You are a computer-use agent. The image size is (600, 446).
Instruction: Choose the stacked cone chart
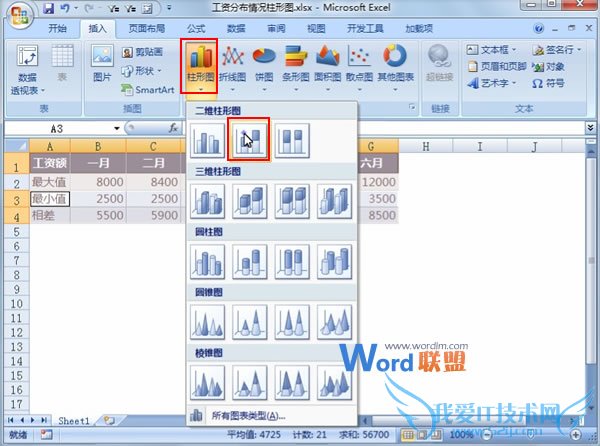pos(249,322)
